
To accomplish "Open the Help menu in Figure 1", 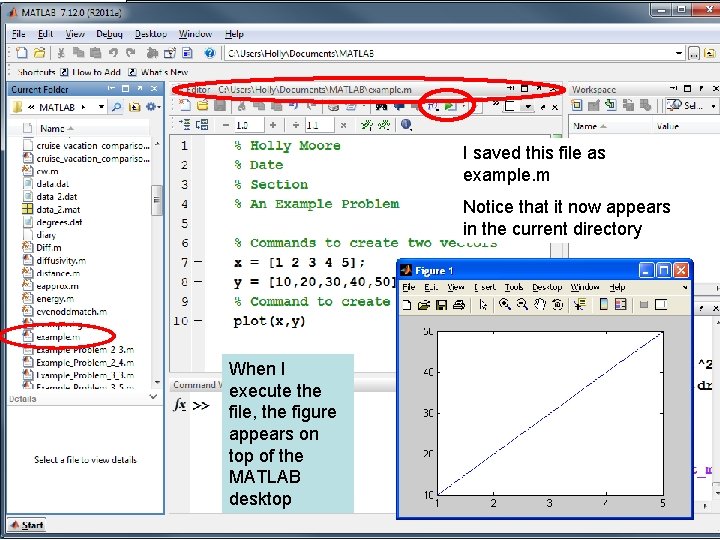I will tap(617, 287).
